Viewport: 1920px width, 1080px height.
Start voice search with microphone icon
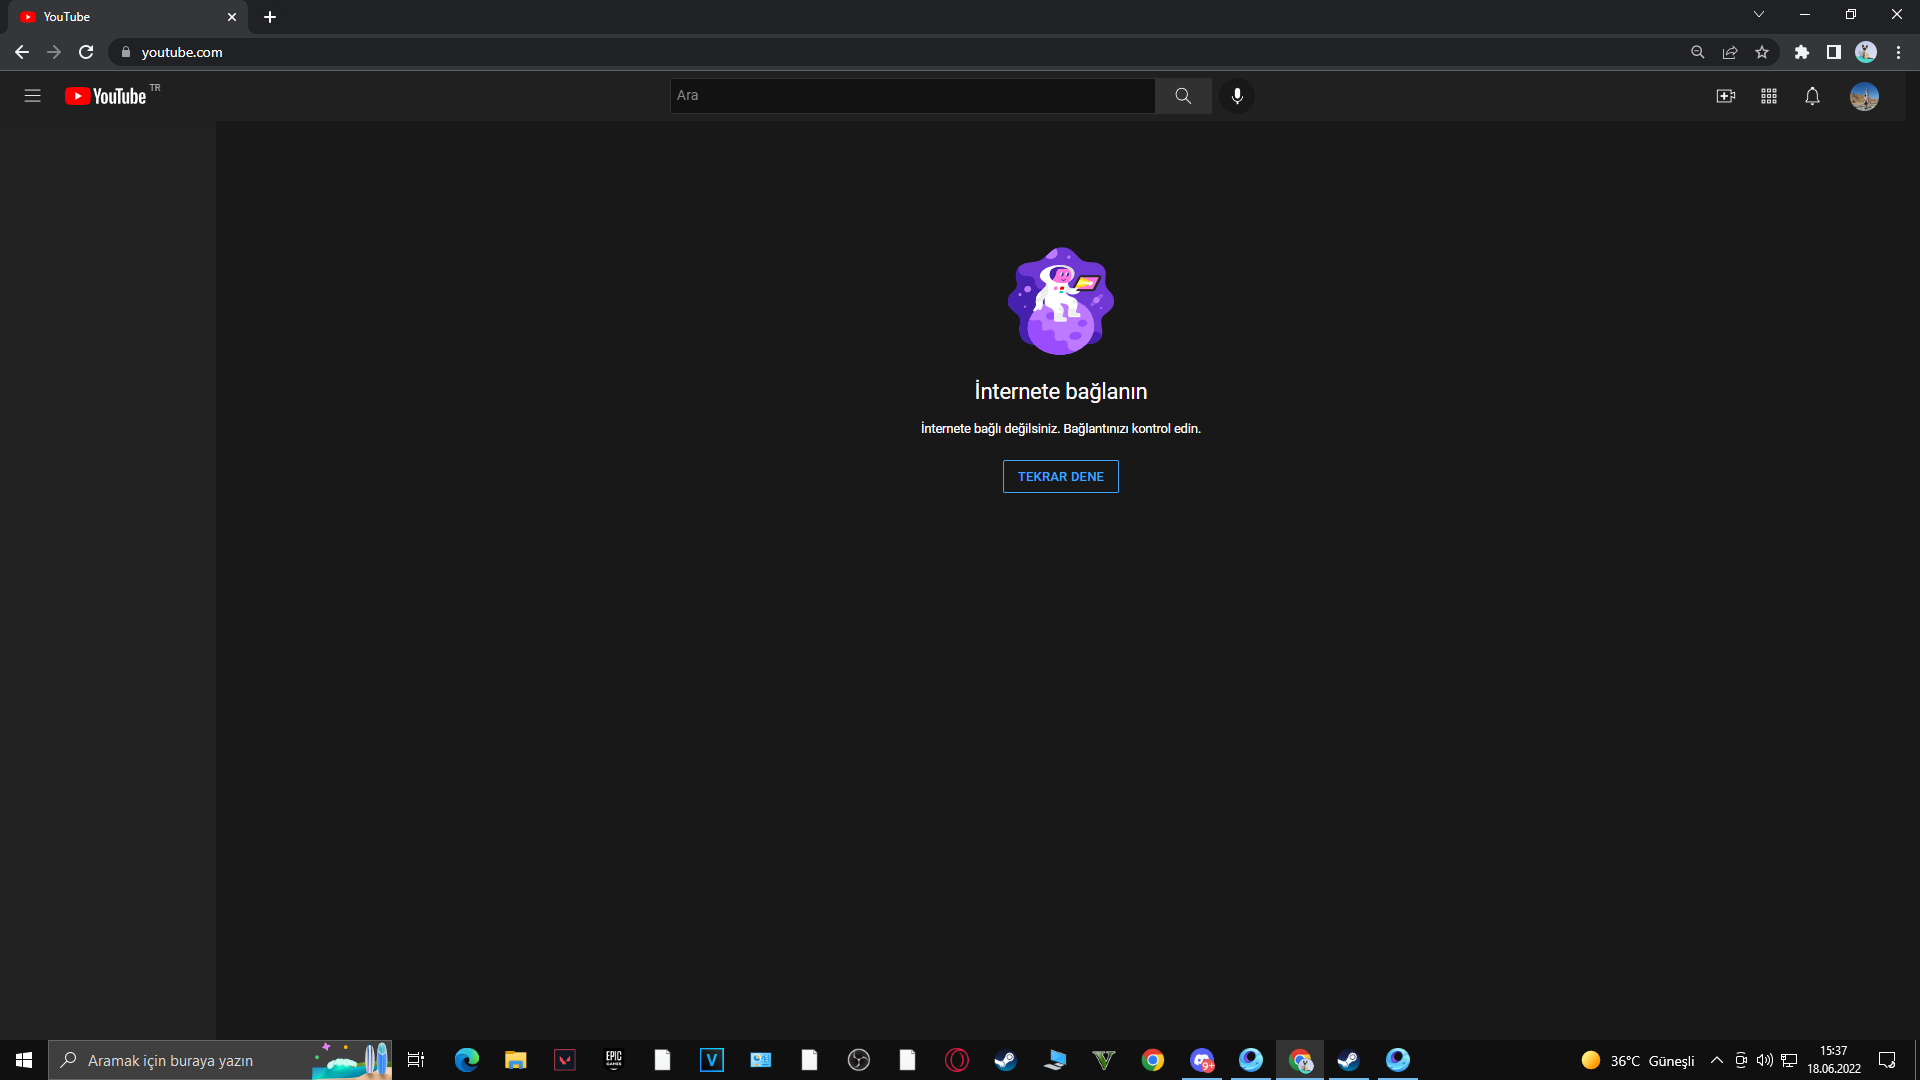coord(1237,96)
